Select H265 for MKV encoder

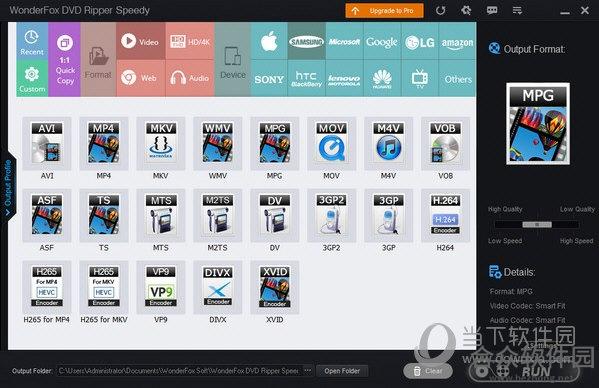[104, 287]
